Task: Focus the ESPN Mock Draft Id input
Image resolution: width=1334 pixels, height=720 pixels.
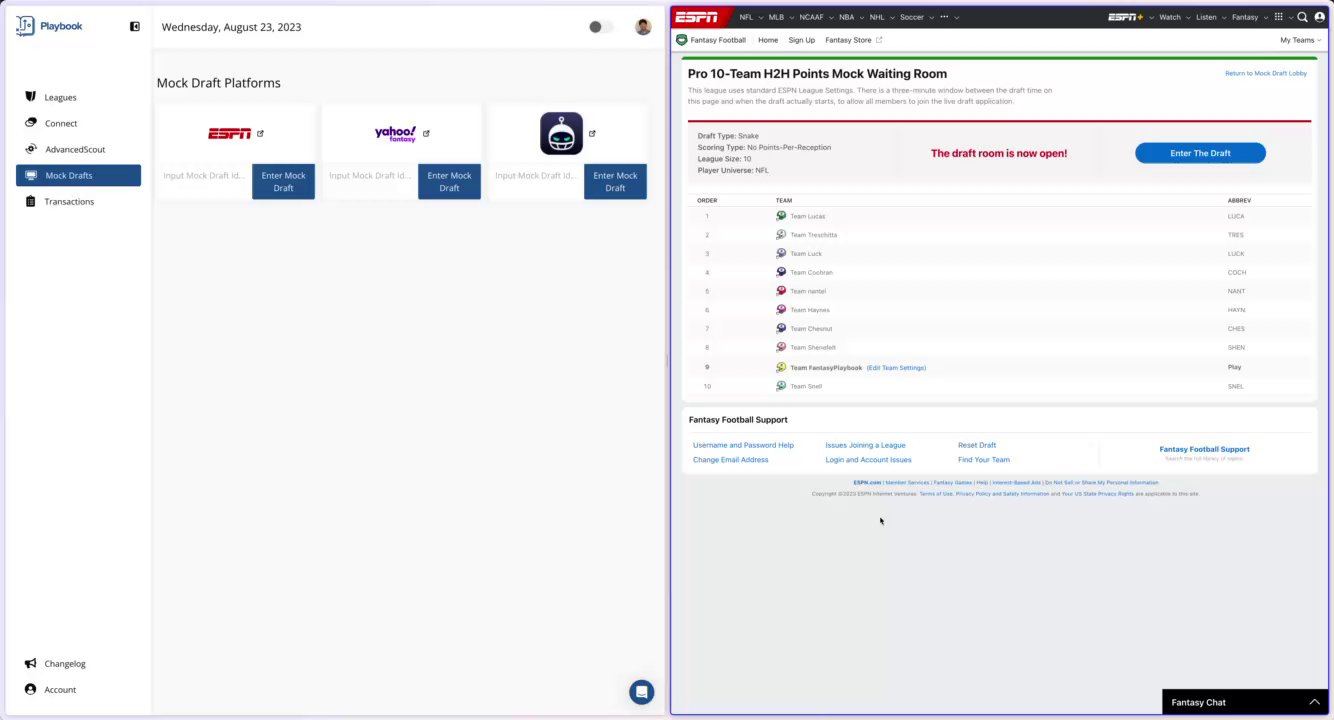Action: pos(203,176)
